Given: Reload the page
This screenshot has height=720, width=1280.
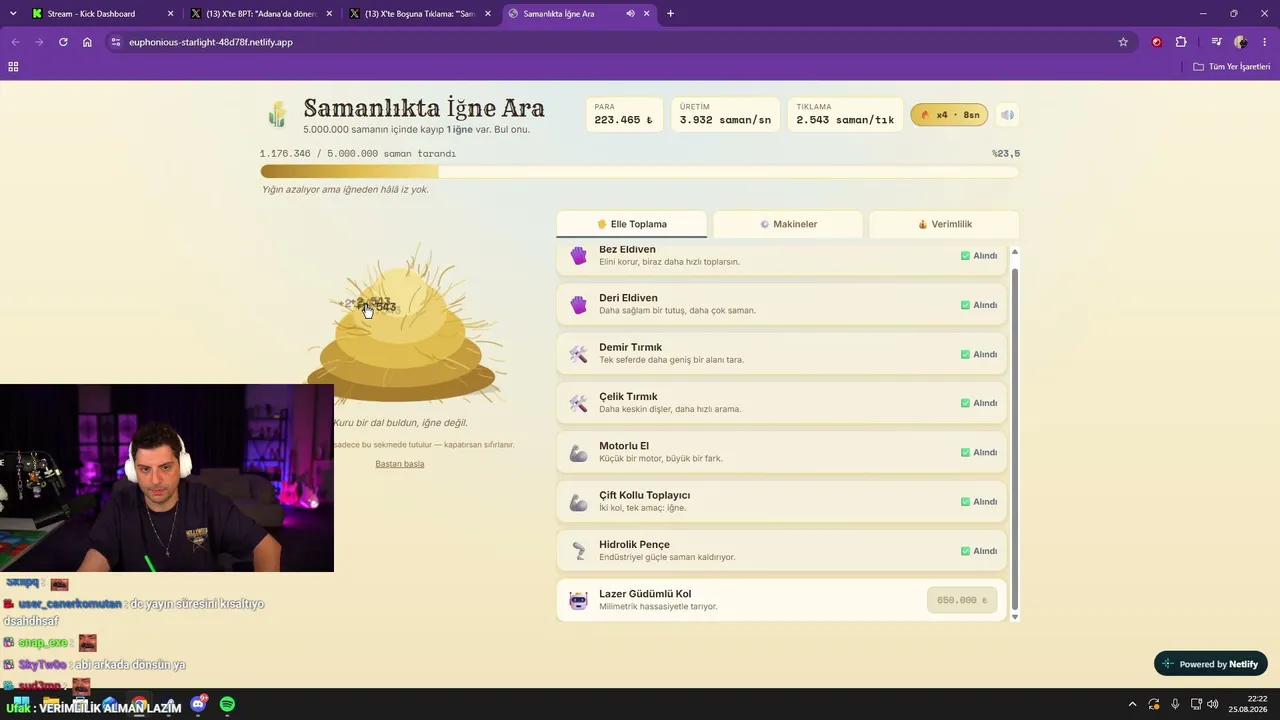Looking at the screenshot, I should point(63,42).
